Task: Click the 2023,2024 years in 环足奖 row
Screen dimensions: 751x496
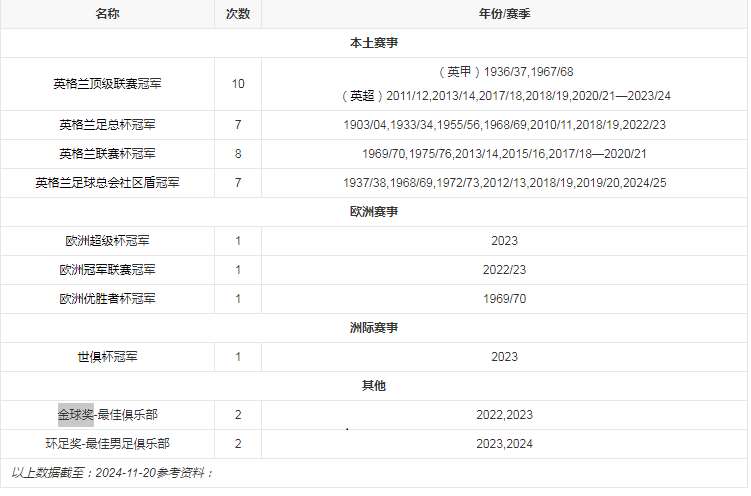Action: [x=504, y=444]
